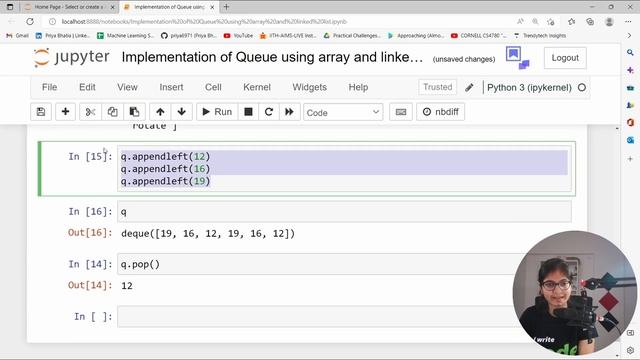The width and height of the screenshot is (640, 360).
Task: Click the zoom magnifier icon in address bar
Action: pos(535,22)
